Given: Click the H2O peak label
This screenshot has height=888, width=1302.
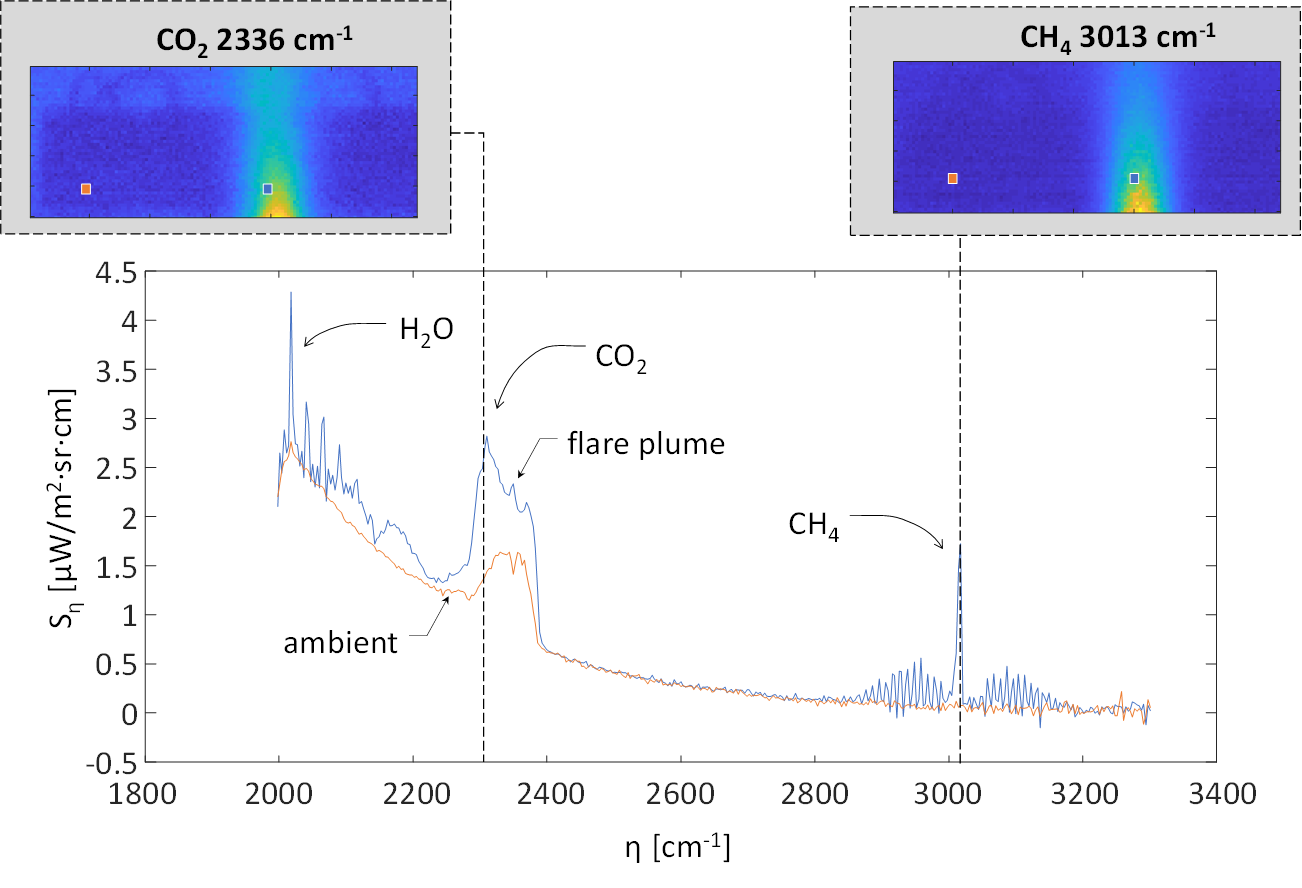Looking at the screenshot, I should [427, 329].
